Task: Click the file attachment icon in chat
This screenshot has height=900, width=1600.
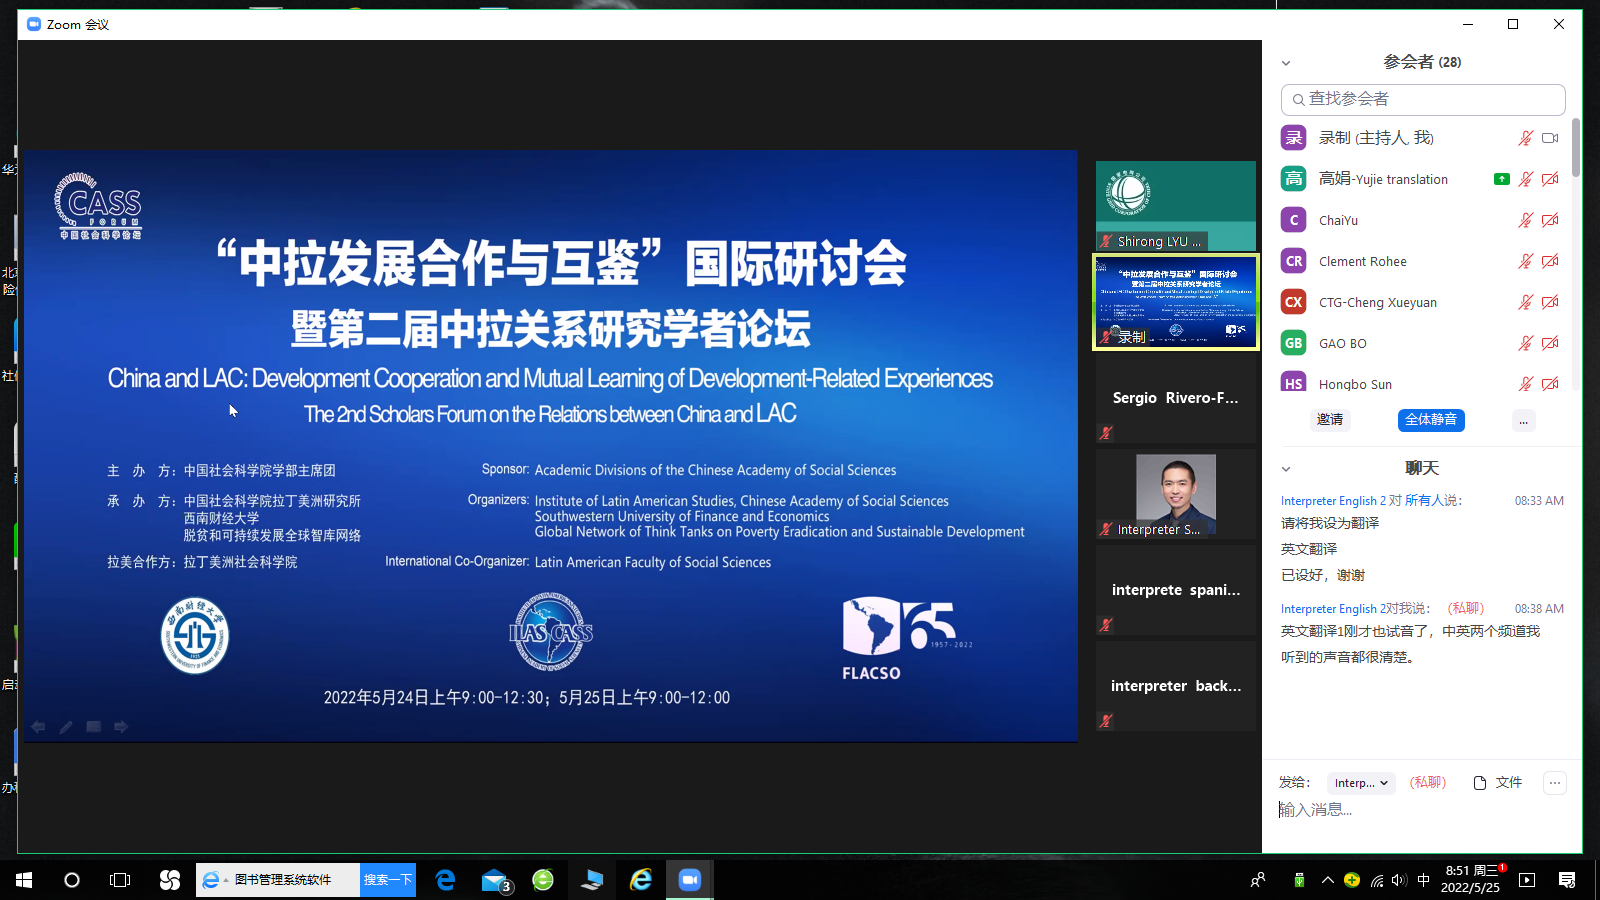Action: (1480, 783)
